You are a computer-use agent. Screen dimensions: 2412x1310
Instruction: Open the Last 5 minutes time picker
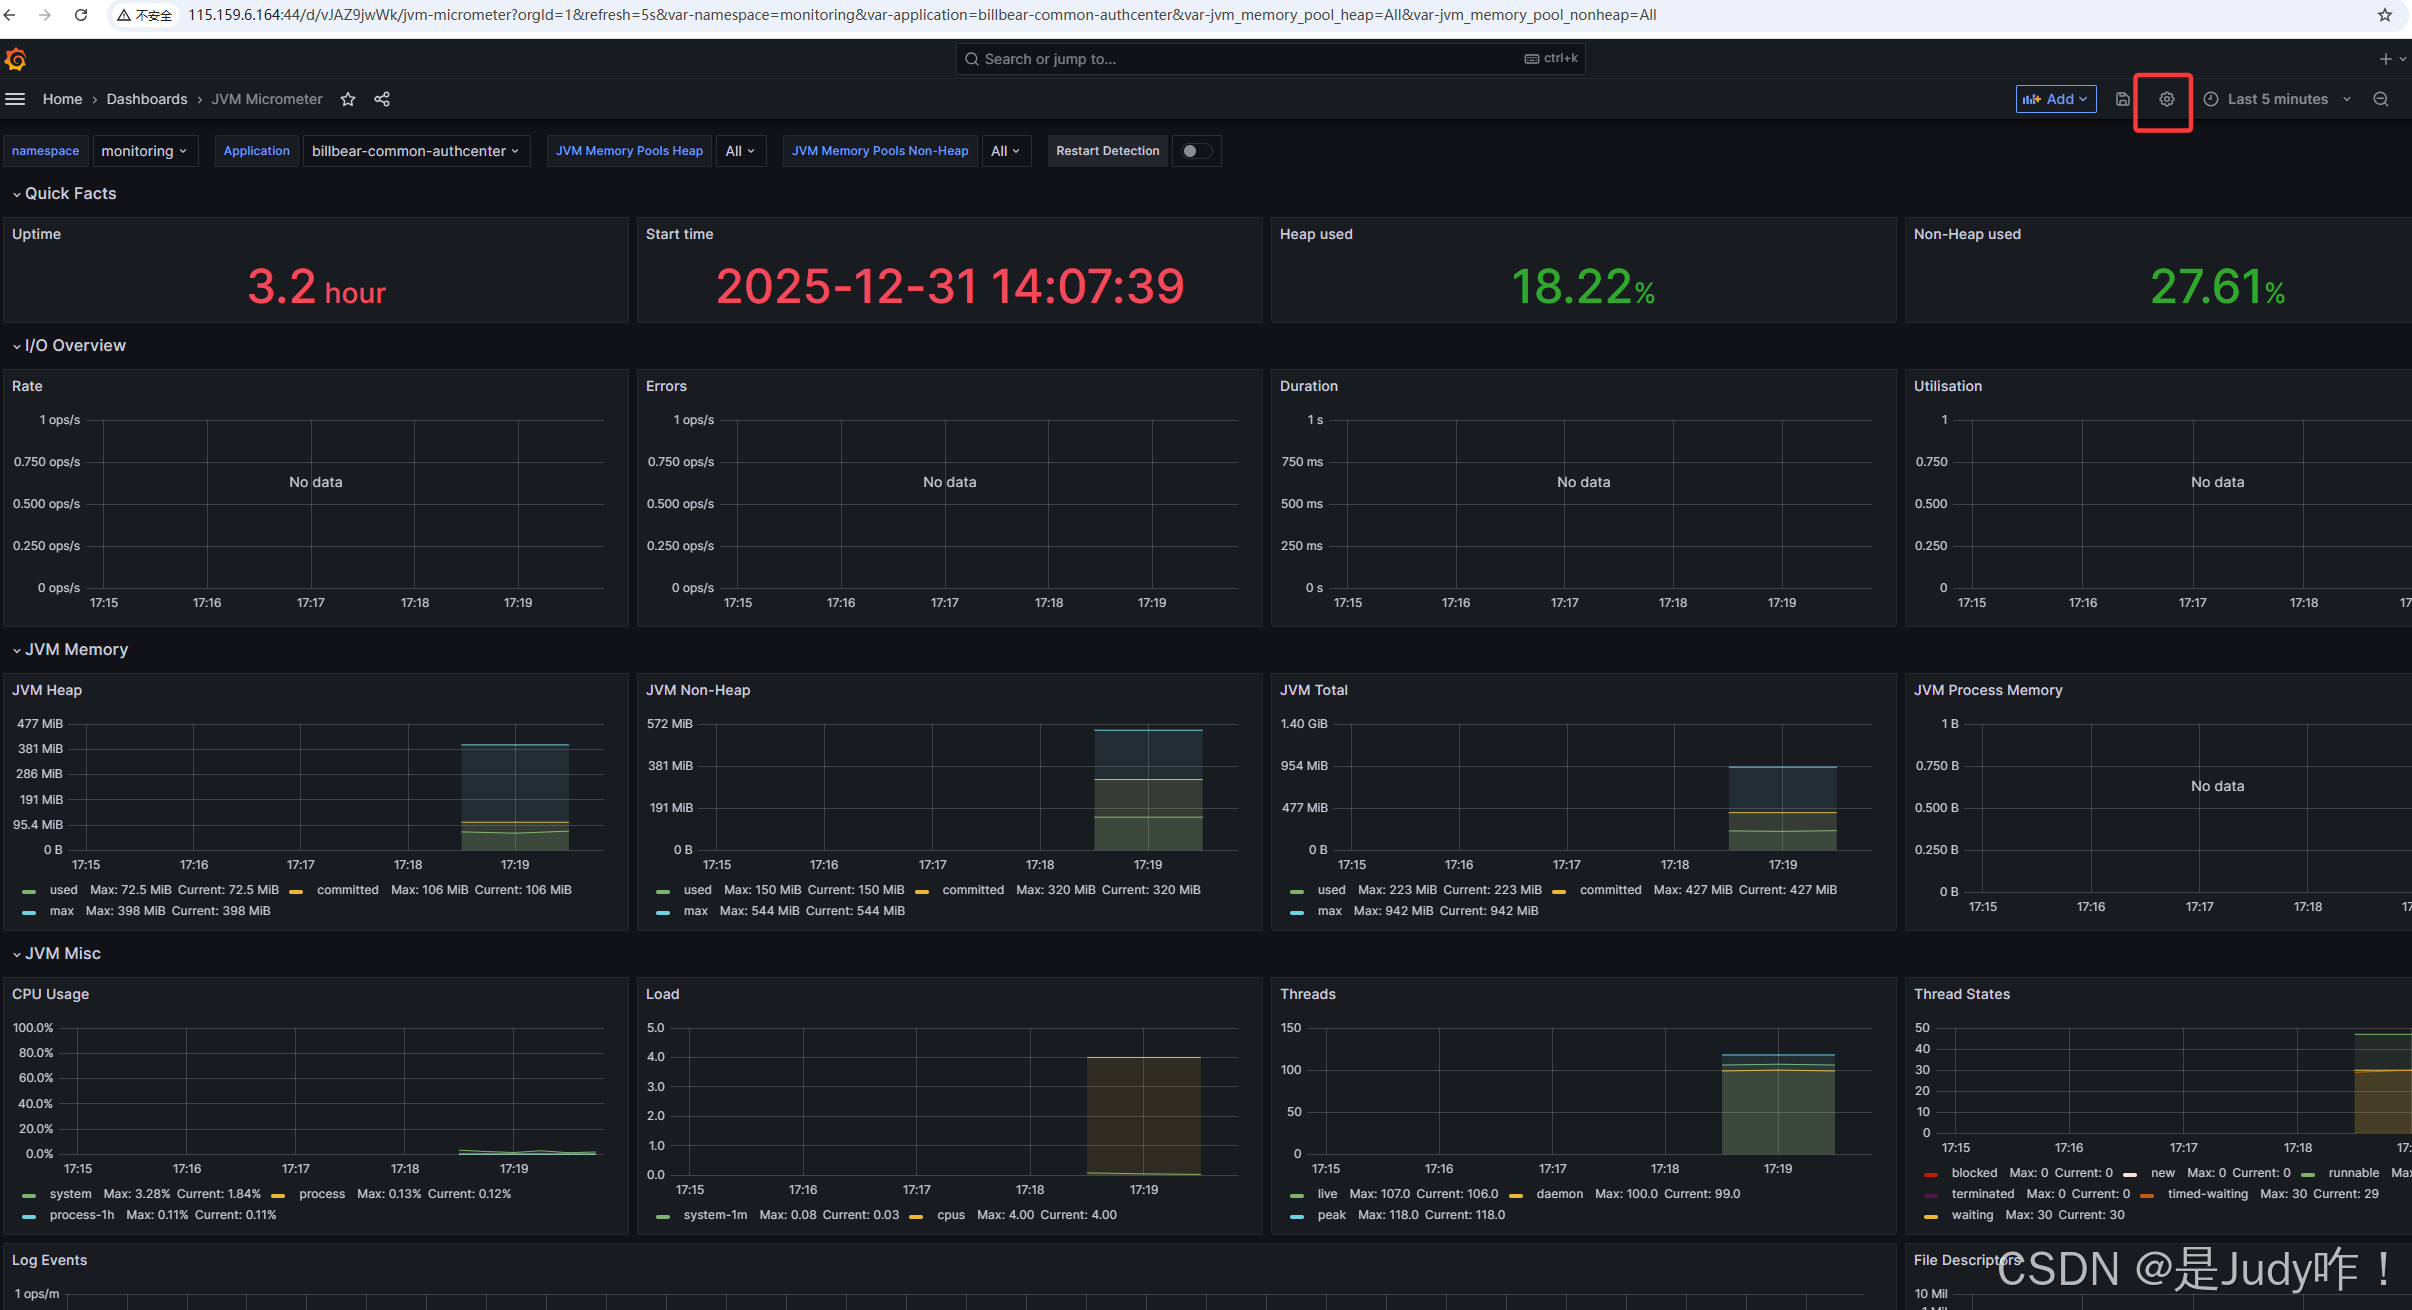tap(2277, 99)
